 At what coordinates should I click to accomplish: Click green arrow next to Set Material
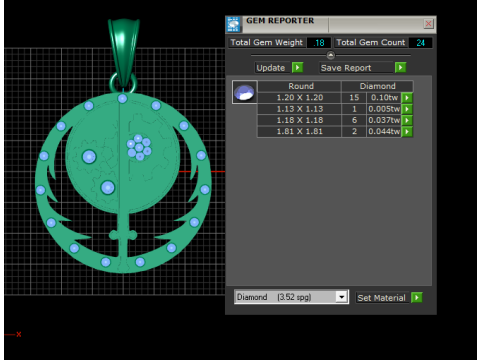coord(417,297)
